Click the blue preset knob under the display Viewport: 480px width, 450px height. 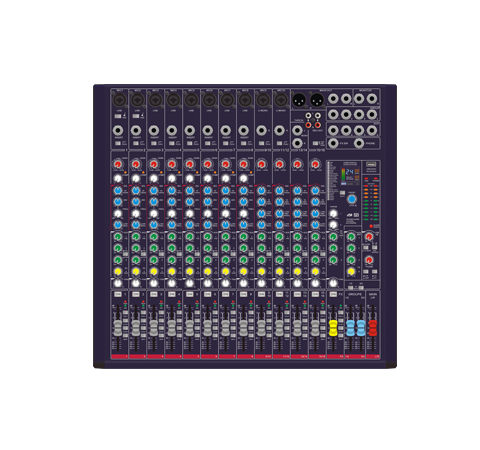click(352, 199)
